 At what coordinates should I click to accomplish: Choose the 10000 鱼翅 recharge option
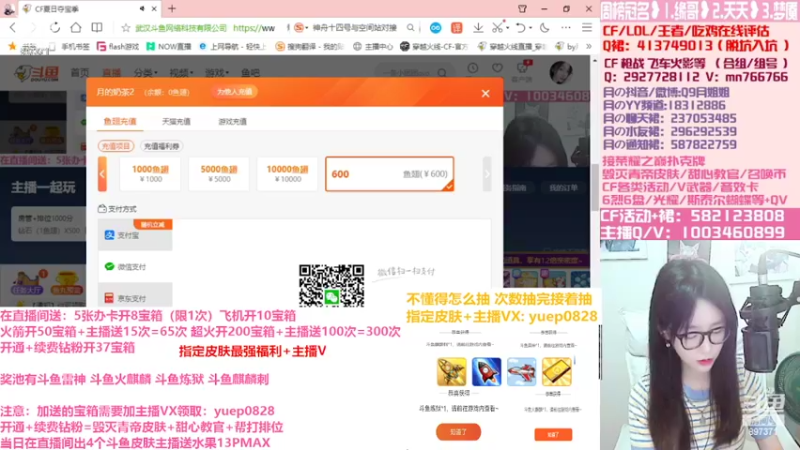[x=287, y=174]
